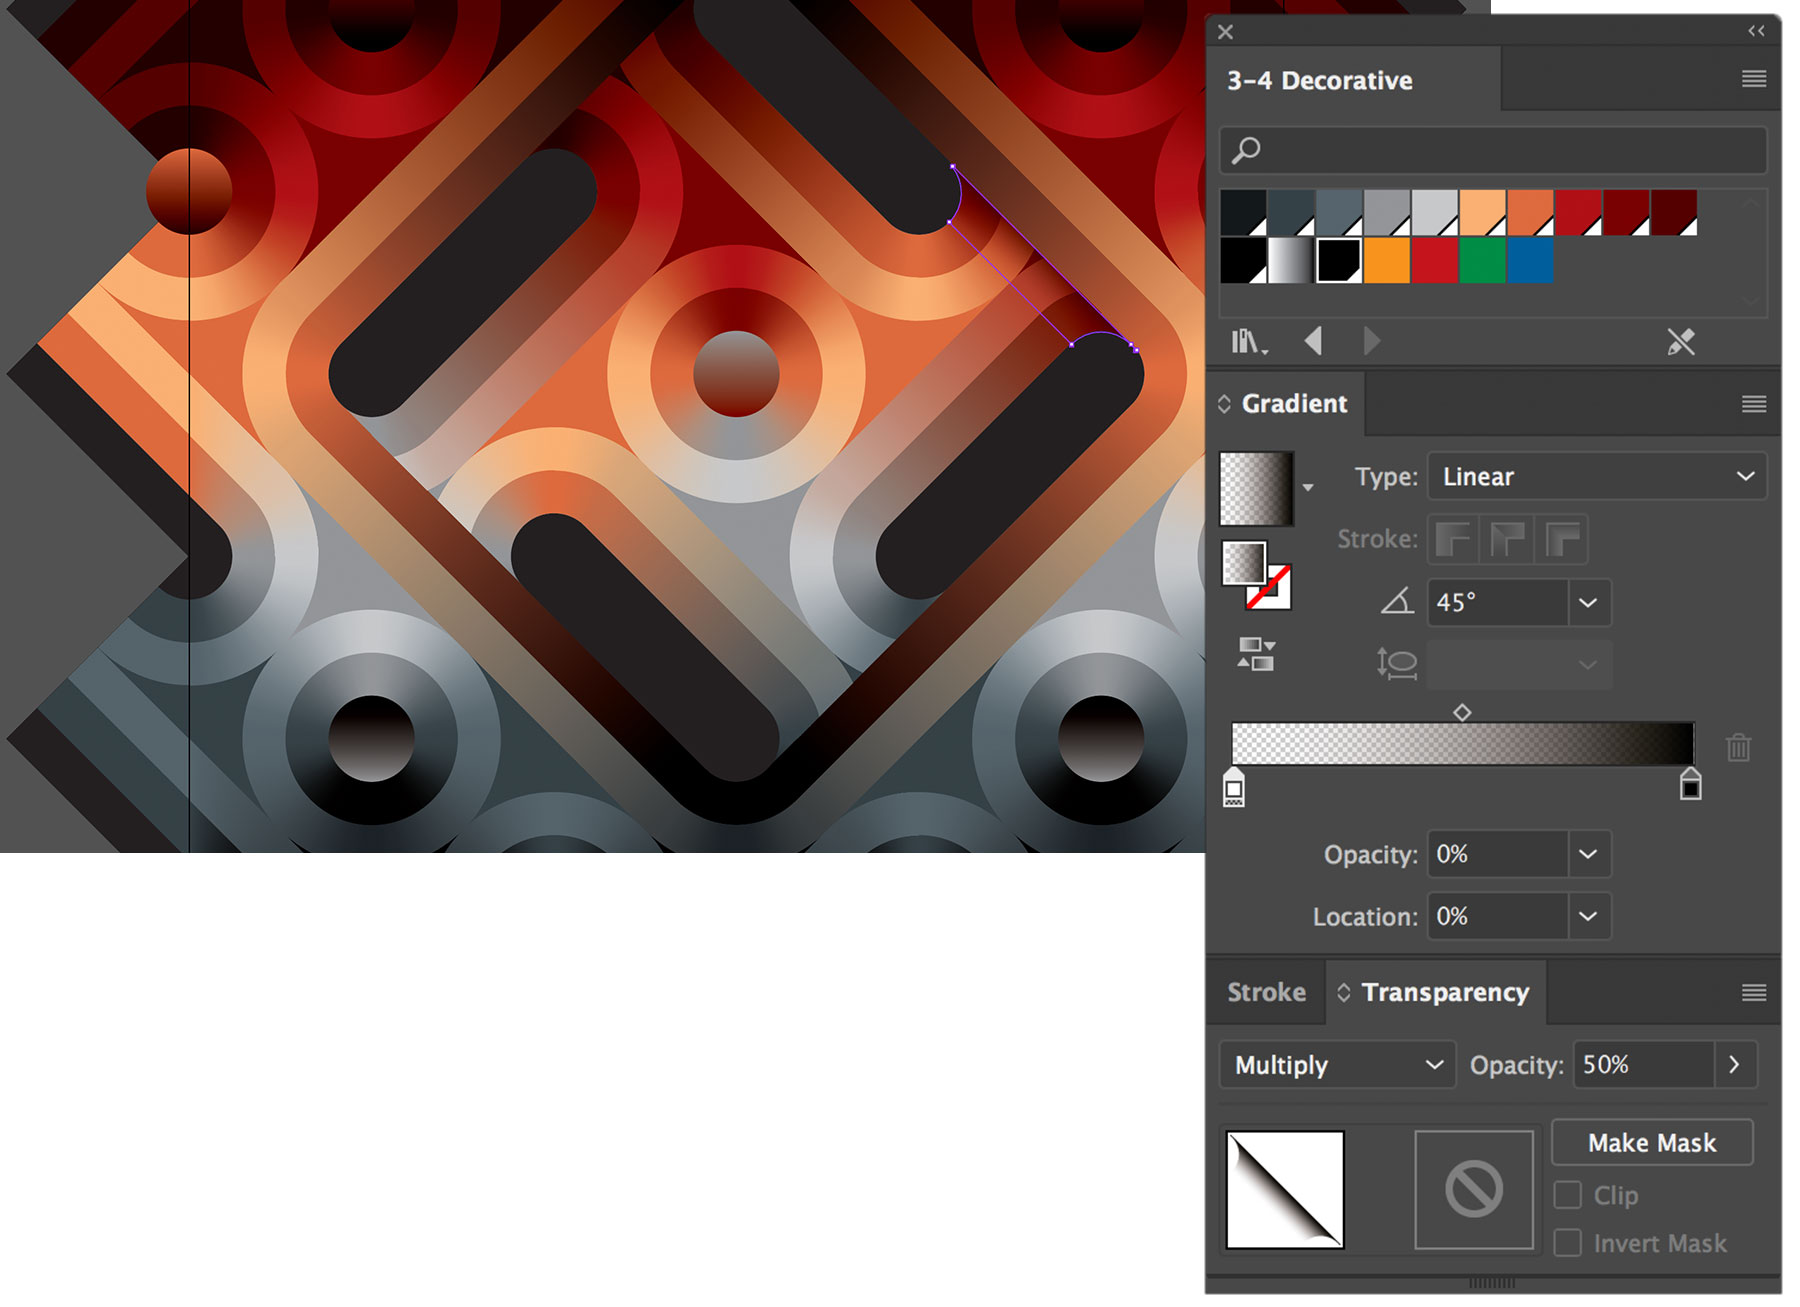Screen dimensions: 1800x1307
Task: Expand opacity options with the arrow button
Action: pos(1735,1064)
